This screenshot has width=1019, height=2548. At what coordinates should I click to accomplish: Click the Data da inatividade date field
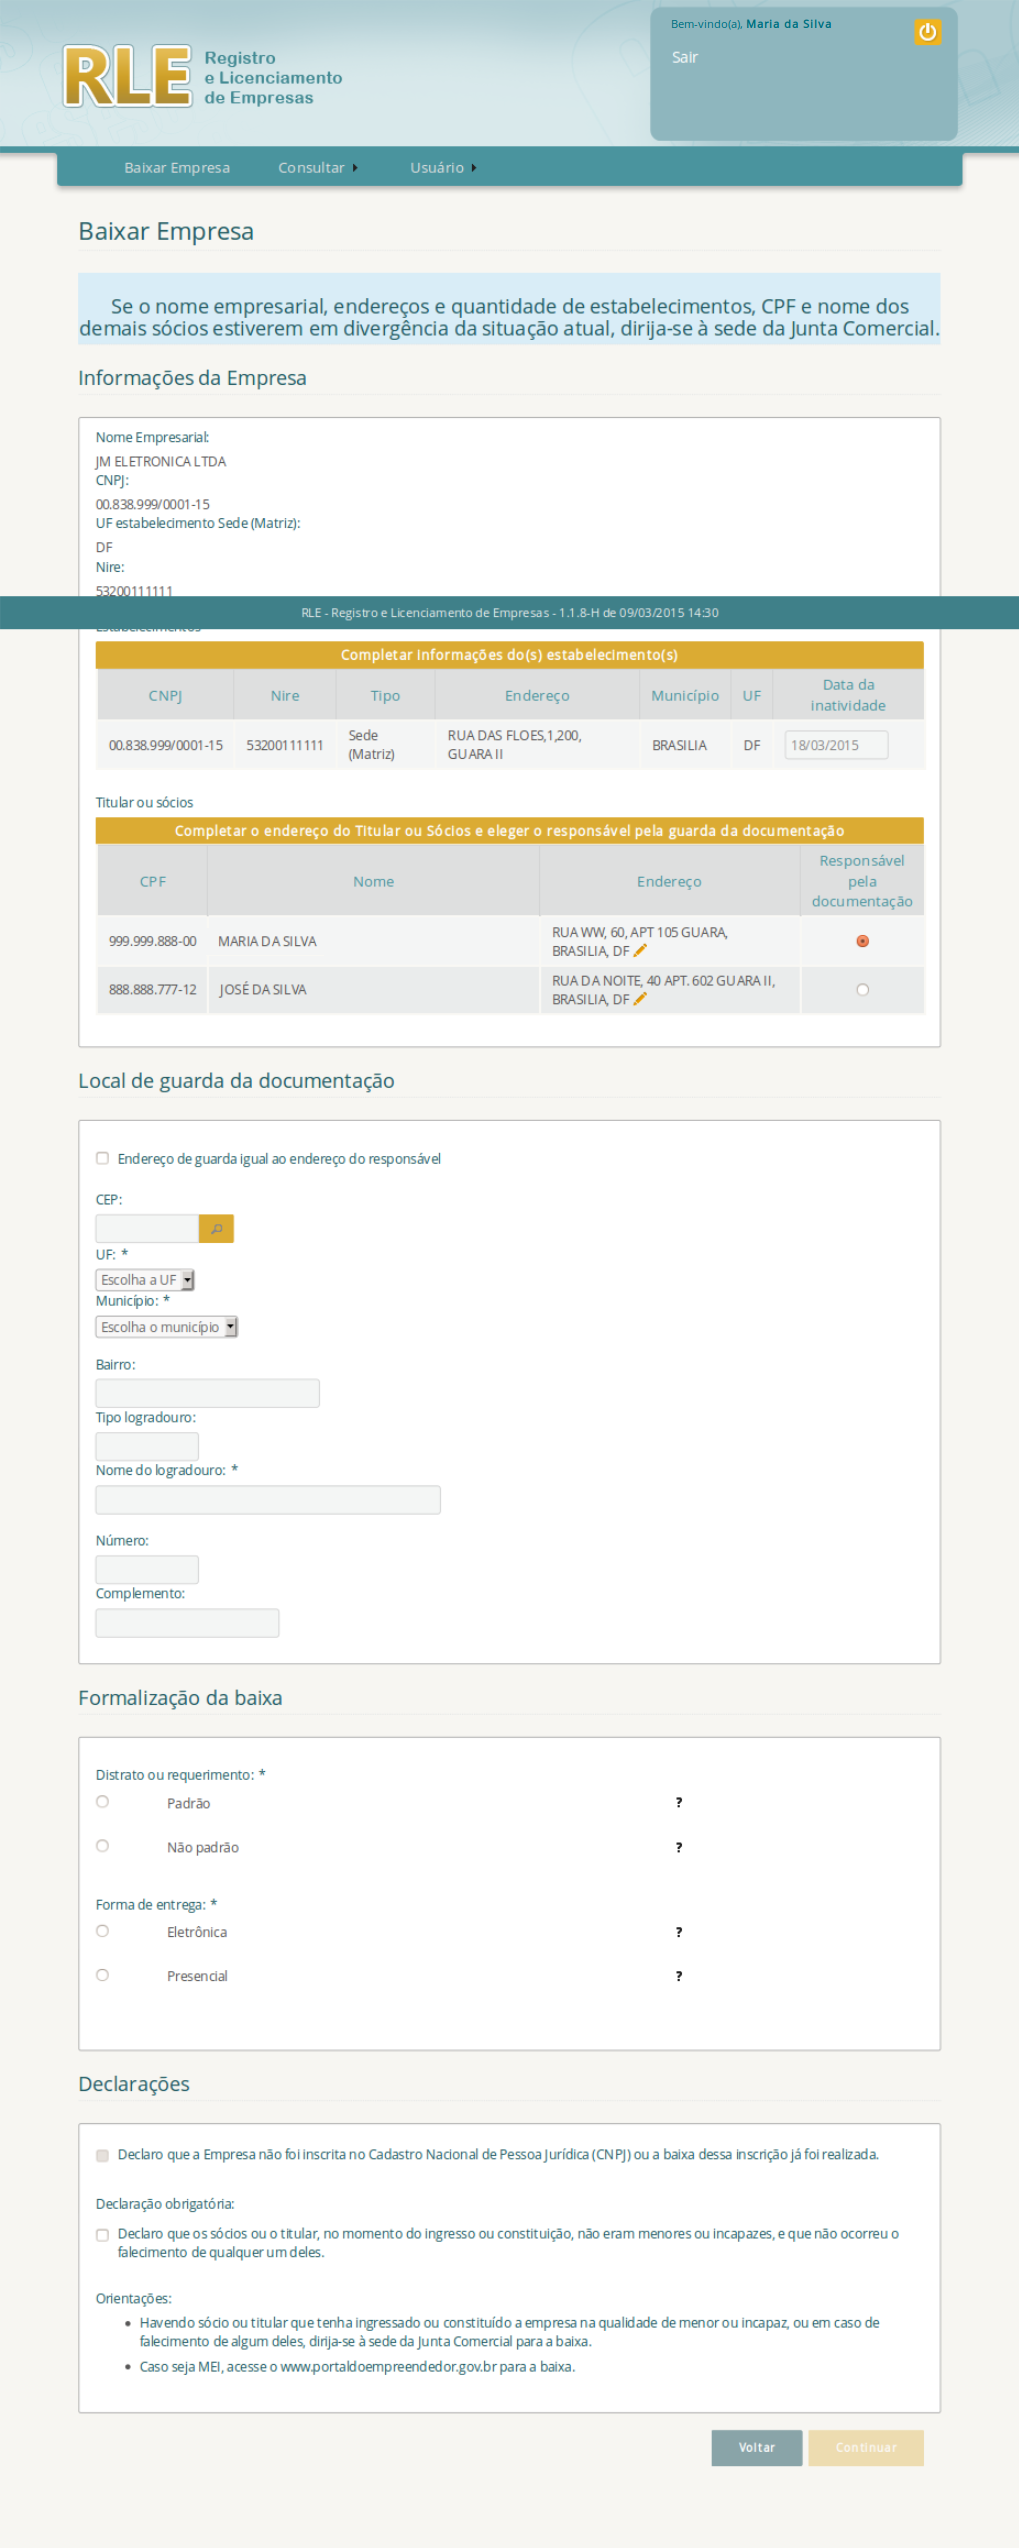pos(836,745)
